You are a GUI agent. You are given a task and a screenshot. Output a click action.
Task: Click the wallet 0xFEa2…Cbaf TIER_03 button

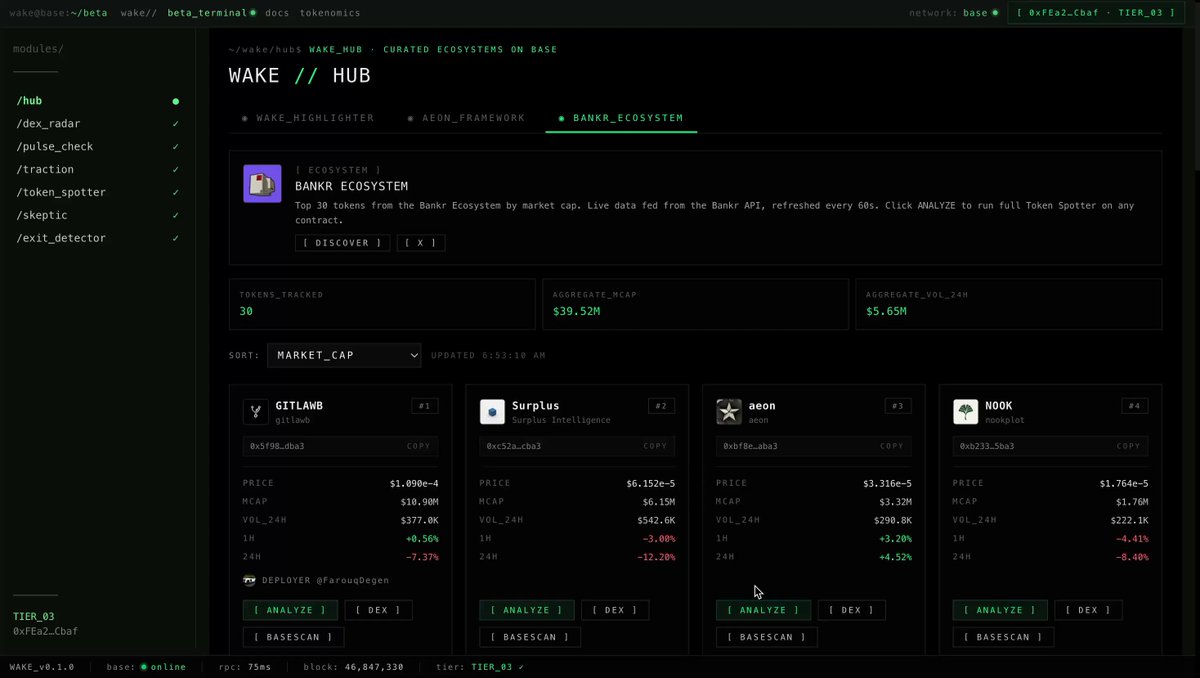[x=1098, y=13]
